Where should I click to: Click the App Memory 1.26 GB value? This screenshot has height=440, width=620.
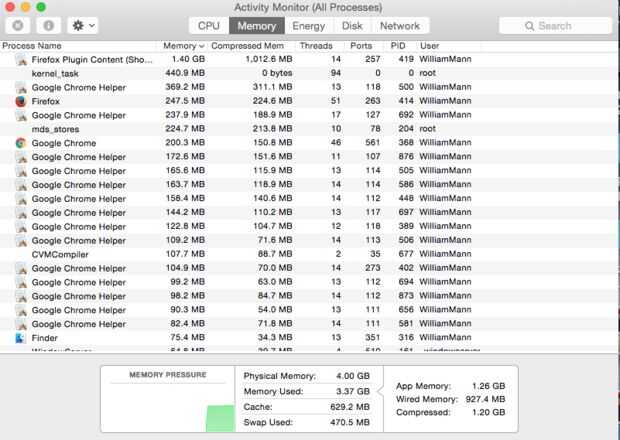tap(488, 386)
